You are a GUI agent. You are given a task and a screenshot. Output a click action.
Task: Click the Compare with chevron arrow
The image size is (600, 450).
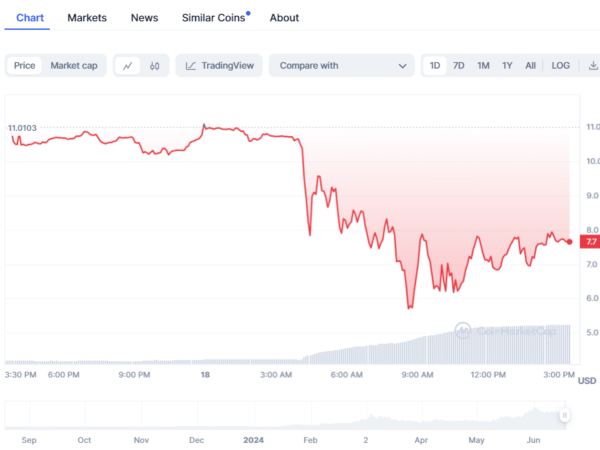pos(403,66)
